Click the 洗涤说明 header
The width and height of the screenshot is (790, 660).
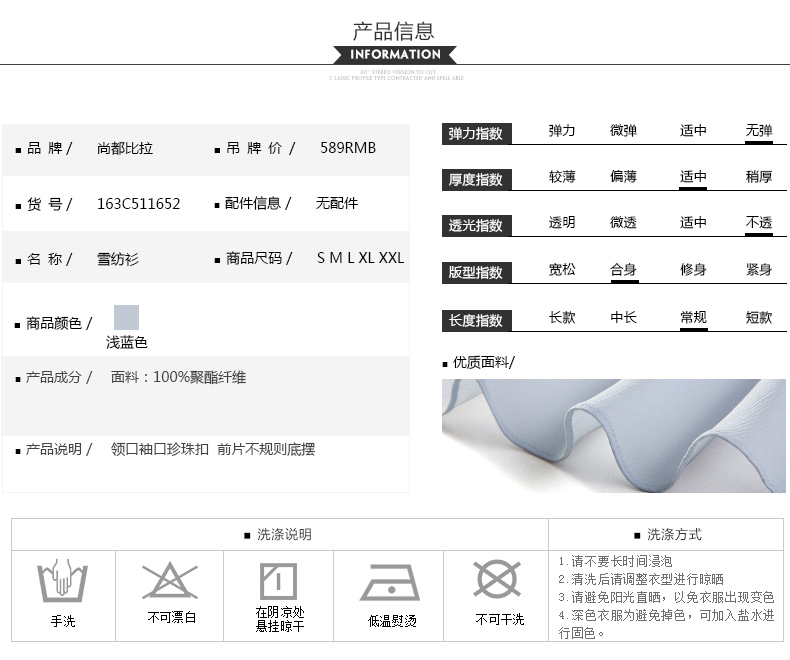pos(284,535)
